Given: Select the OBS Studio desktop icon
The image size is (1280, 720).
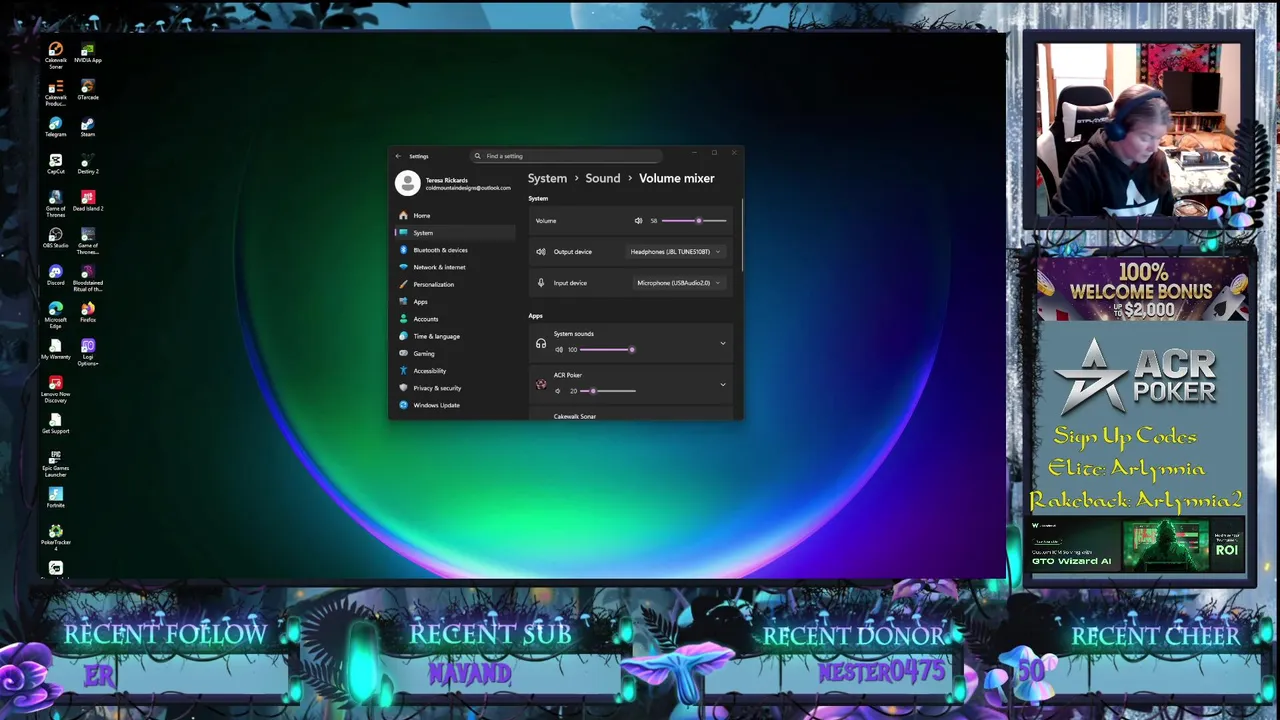Looking at the screenshot, I should (56, 238).
